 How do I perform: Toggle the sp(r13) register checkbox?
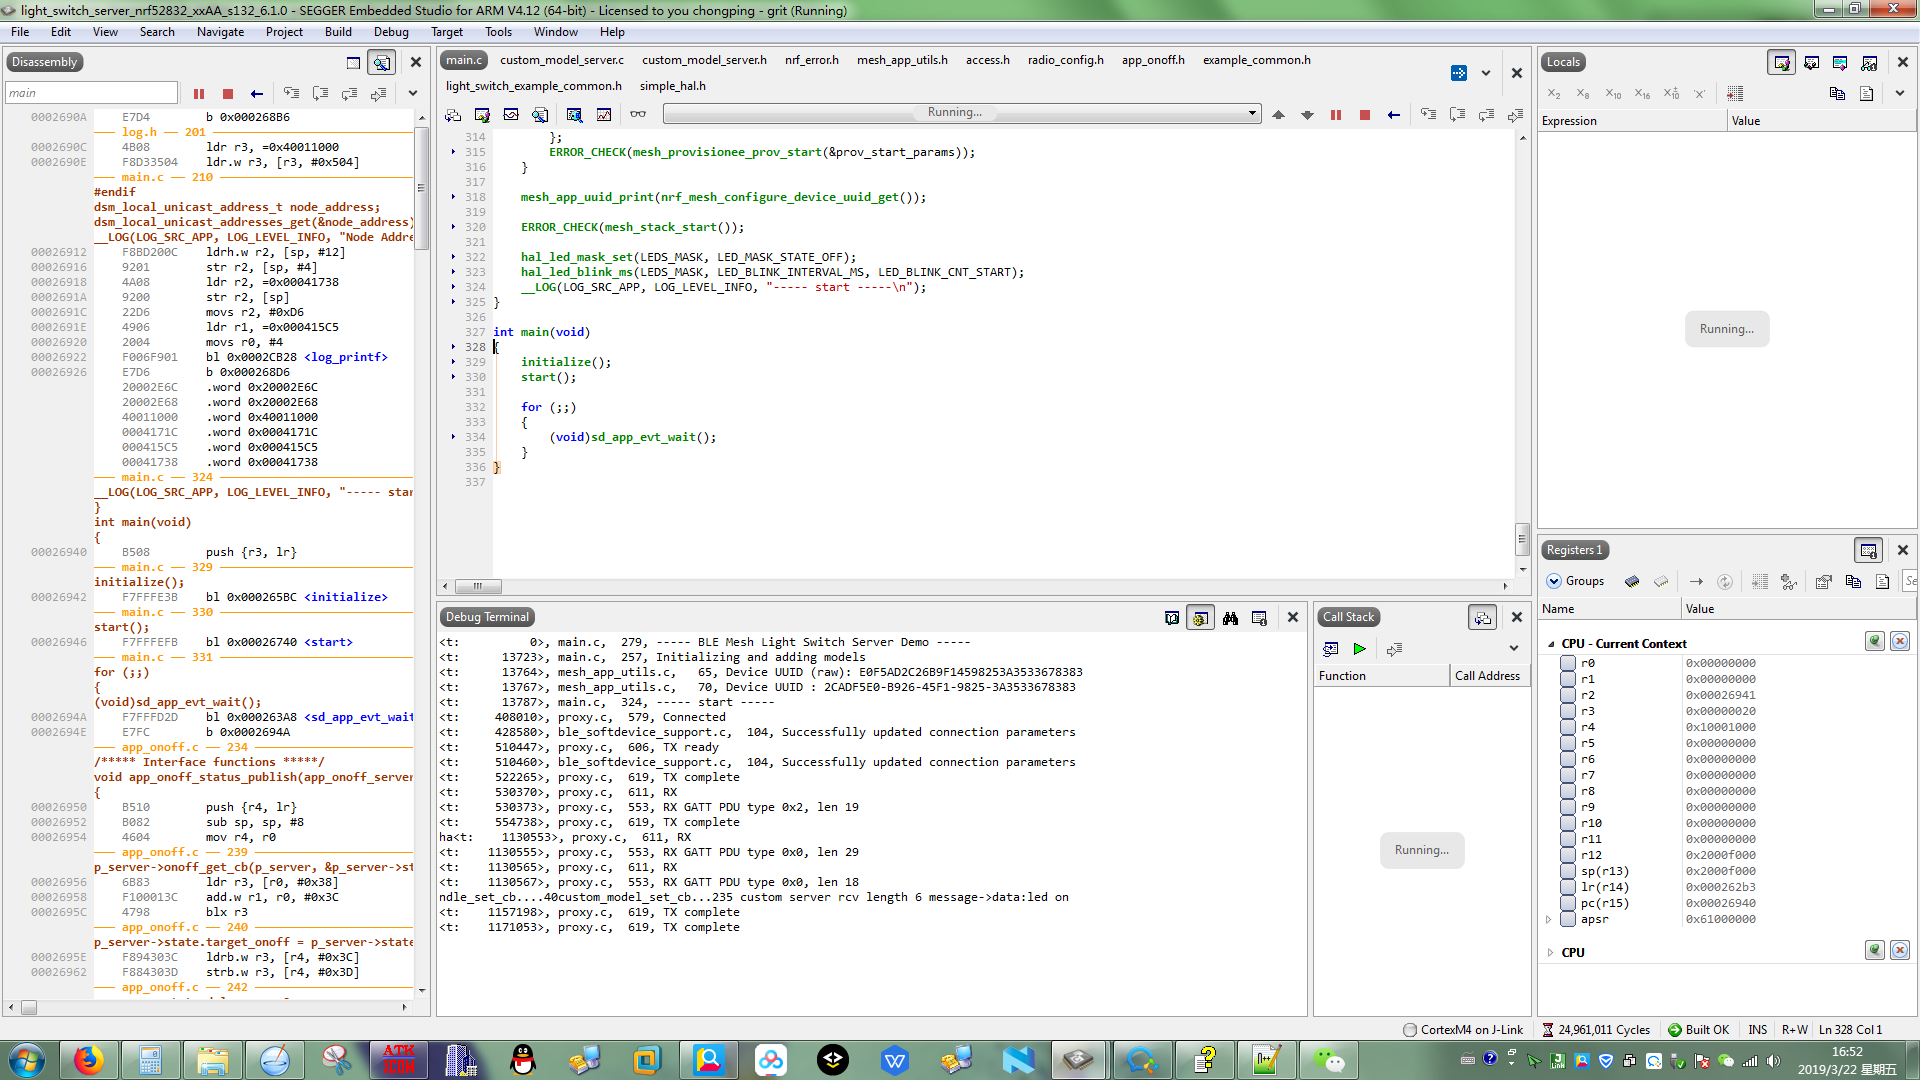1568,871
